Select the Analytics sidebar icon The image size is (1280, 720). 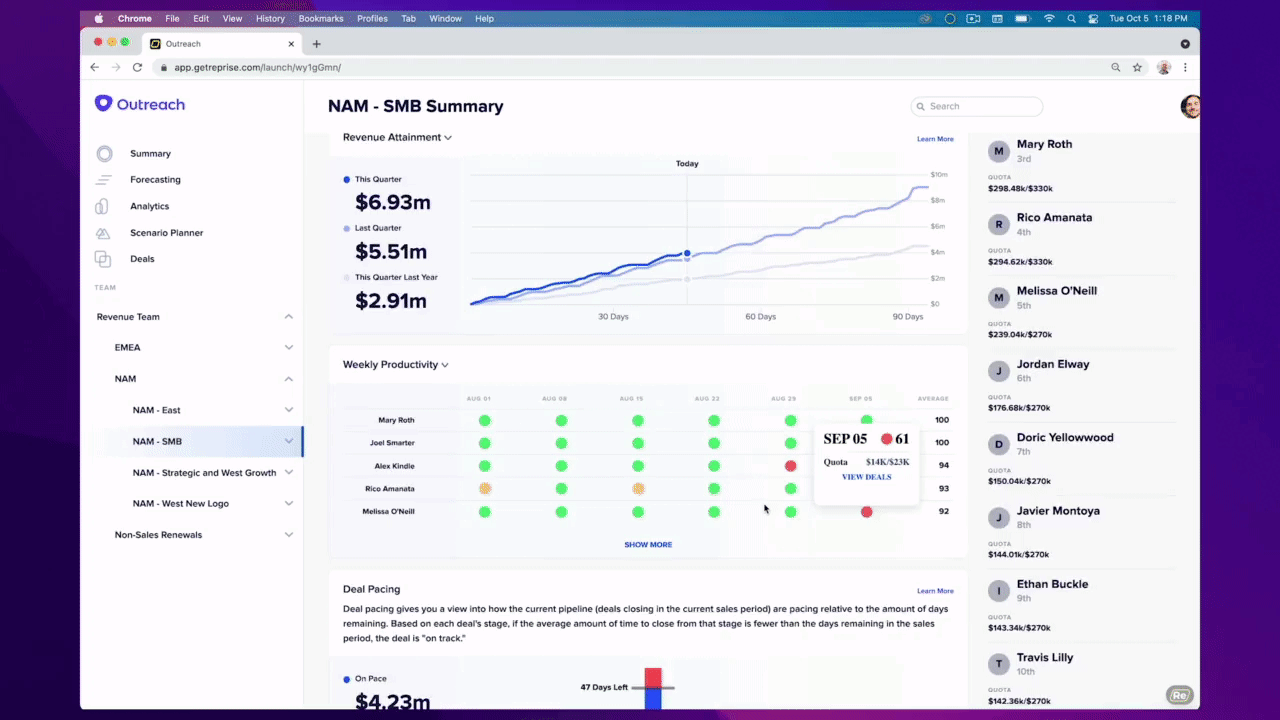pyautogui.click(x=102, y=206)
